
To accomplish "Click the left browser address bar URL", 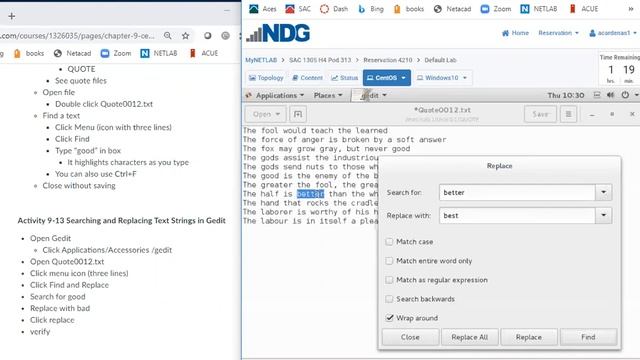I will click(x=78, y=36).
